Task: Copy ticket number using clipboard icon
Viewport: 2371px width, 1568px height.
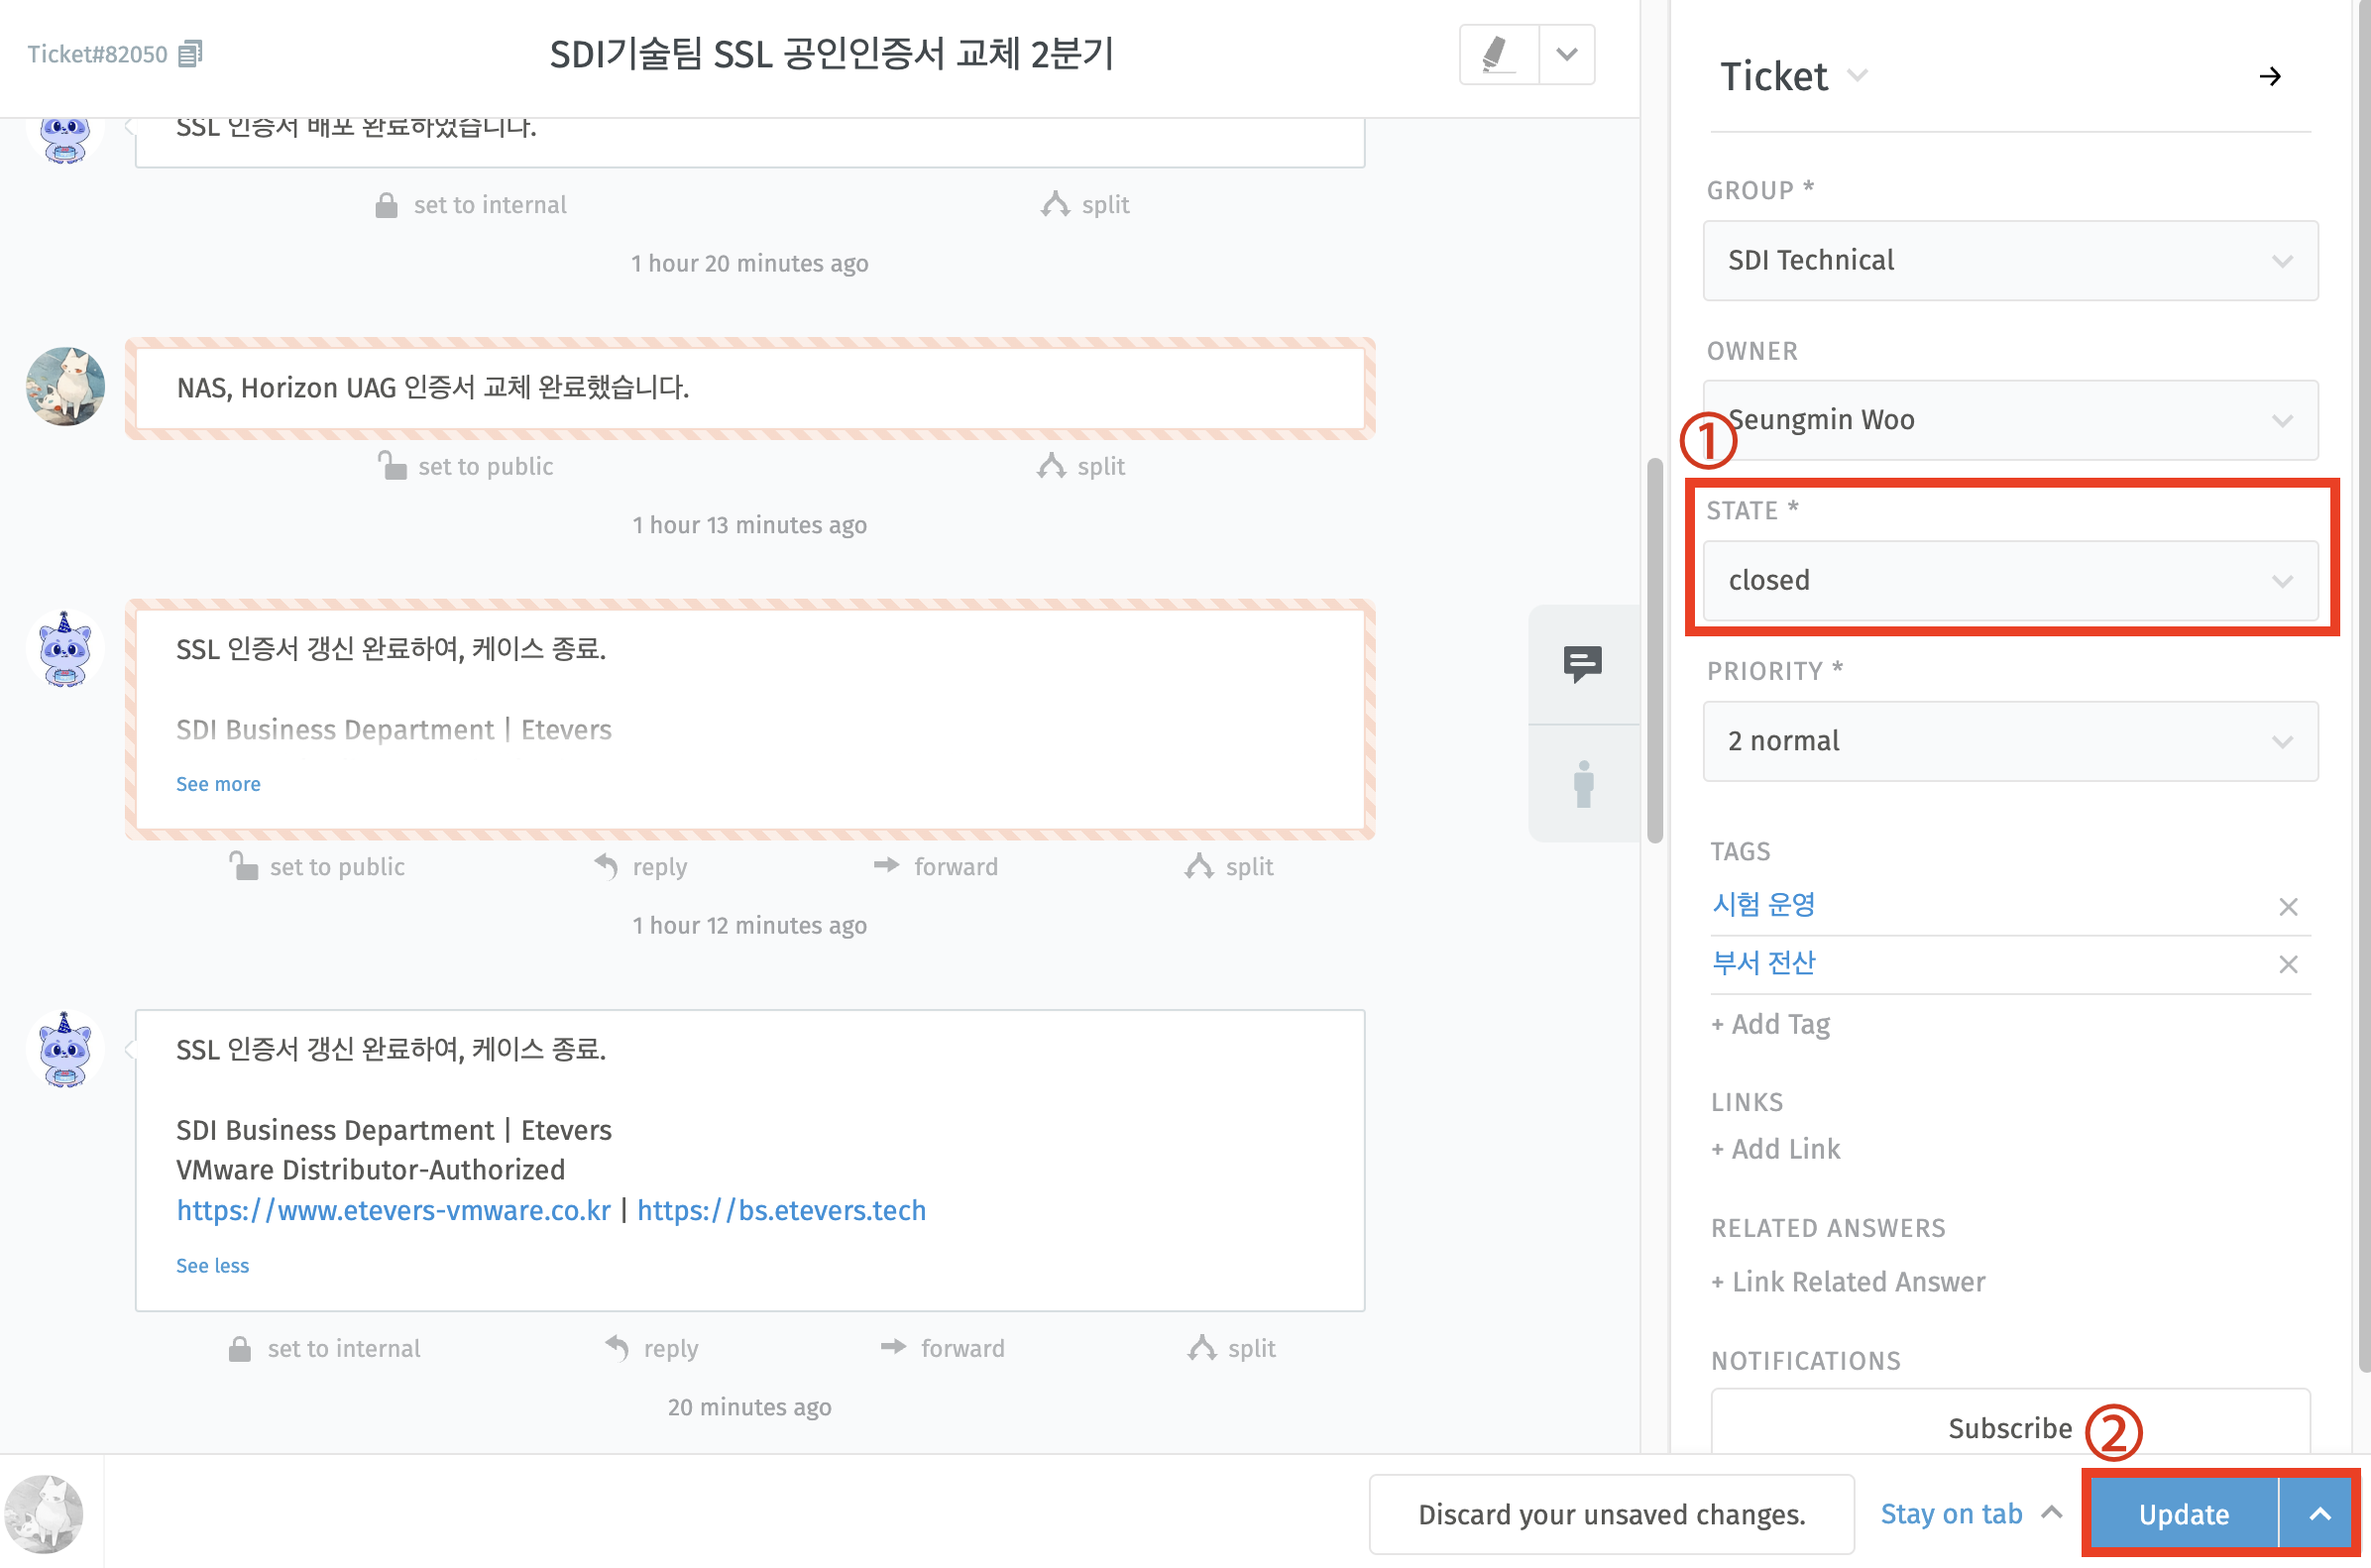Action: point(190,54)
